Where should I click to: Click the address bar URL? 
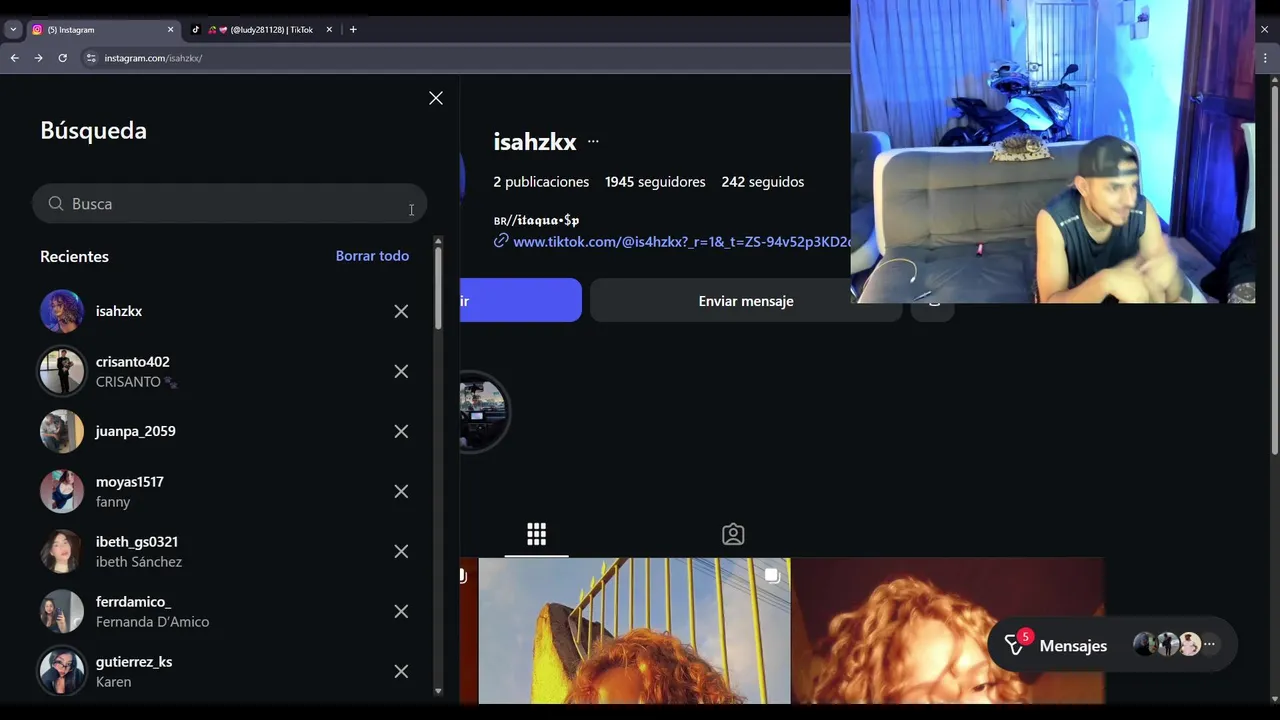(x=153, y=58)
